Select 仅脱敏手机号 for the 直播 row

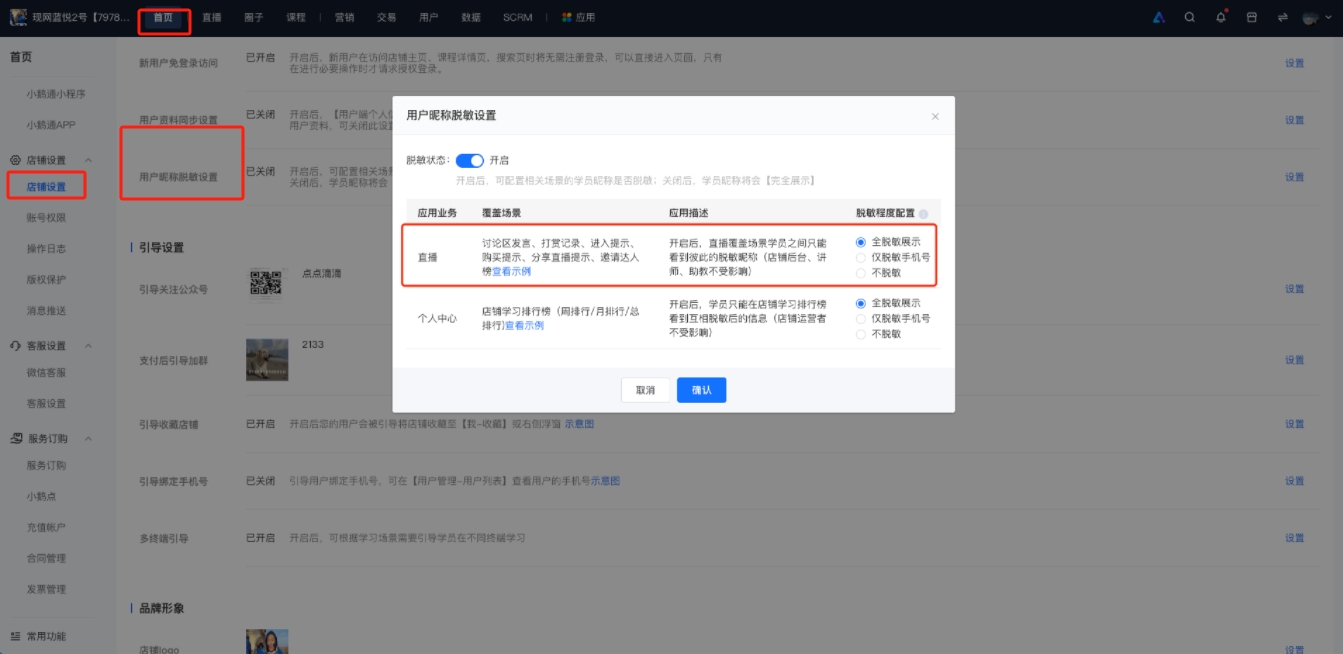(859, 256)
